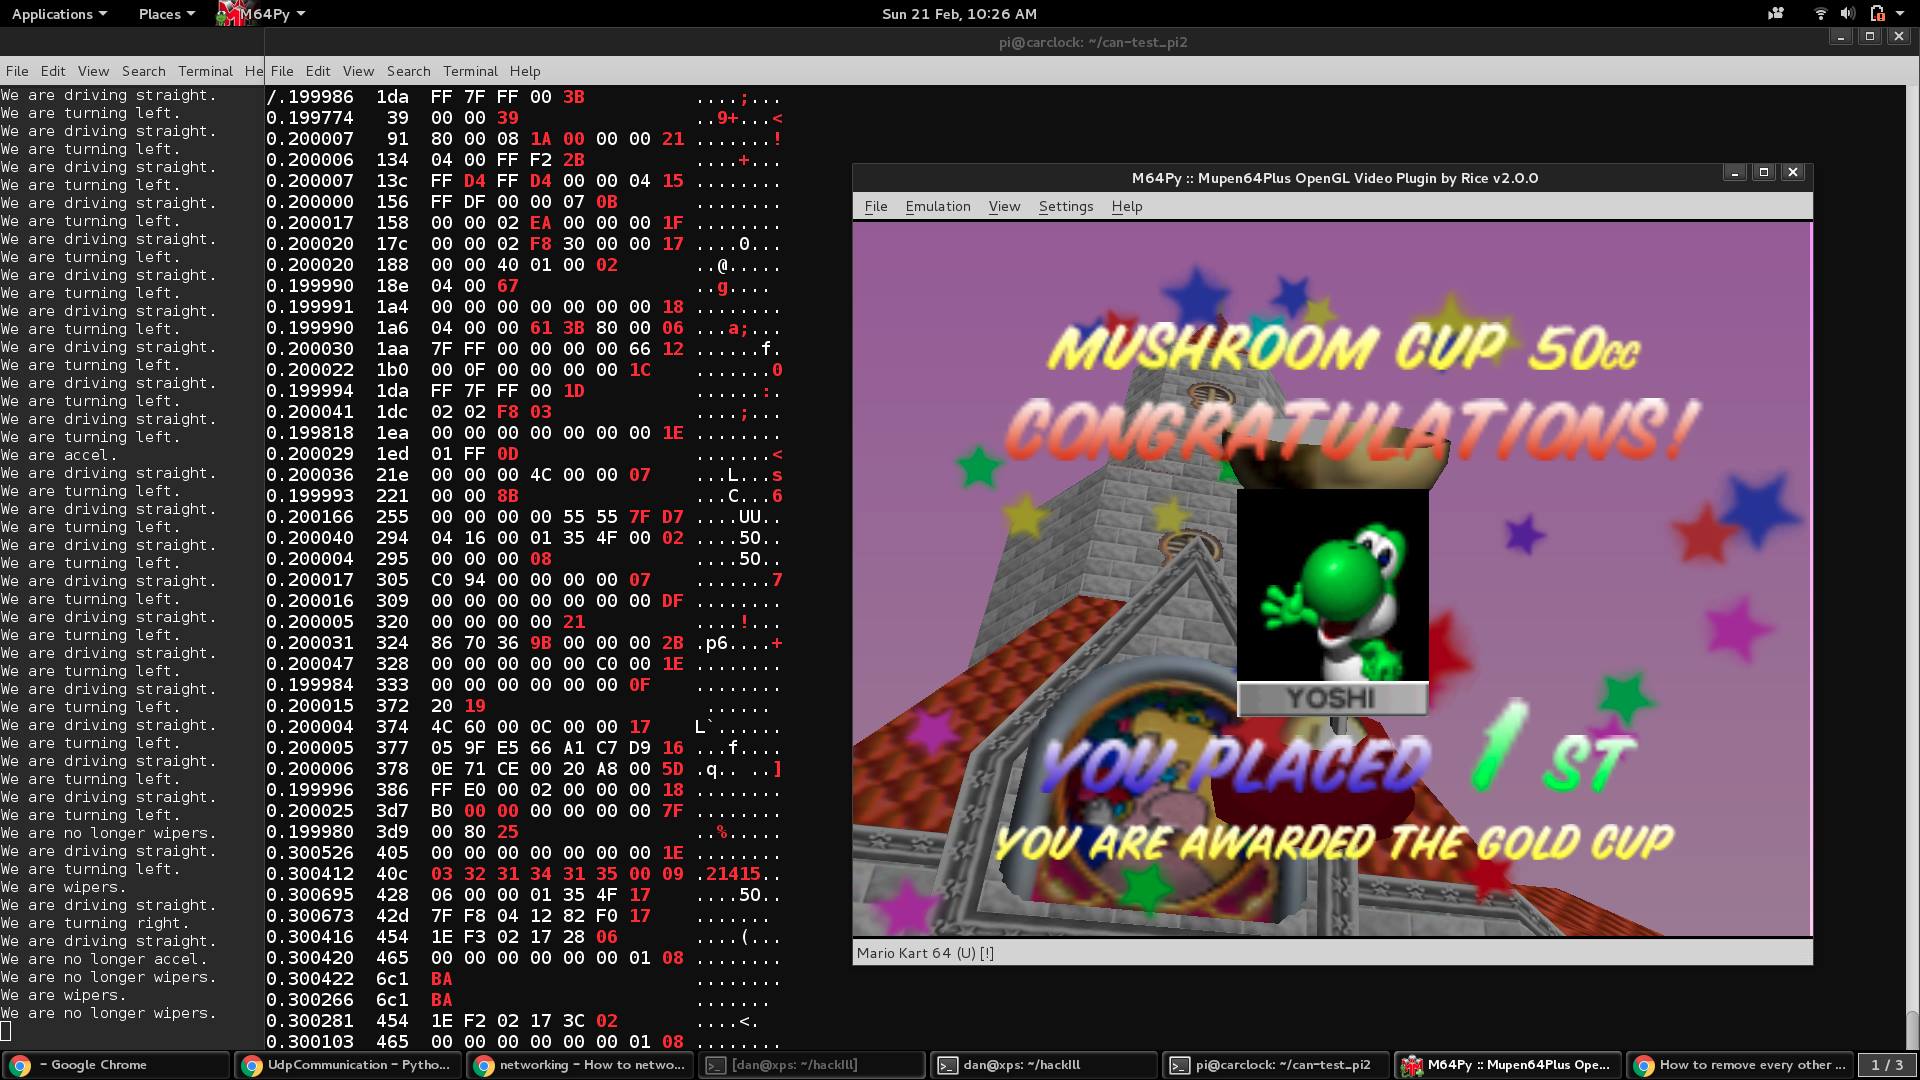Screen dimensions: 1920x1080
Task: Open the system status dropdown arrow
Action: coord(1900,14)
